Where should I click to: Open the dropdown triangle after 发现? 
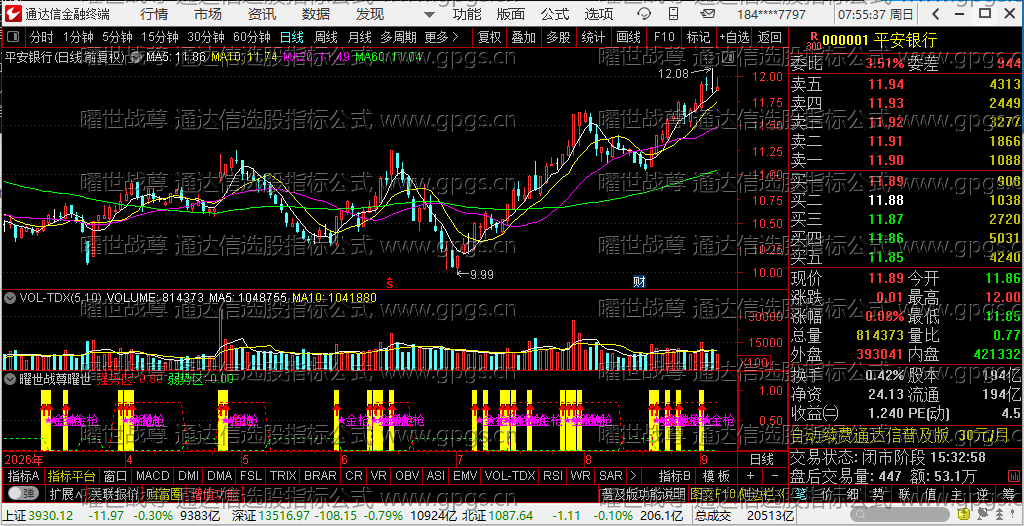tap(429, 14)
